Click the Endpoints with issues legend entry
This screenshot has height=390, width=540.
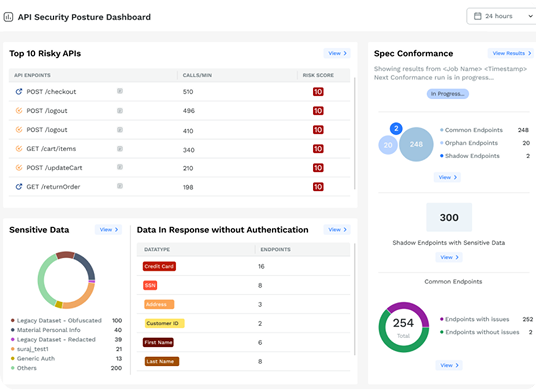point(486,319)
